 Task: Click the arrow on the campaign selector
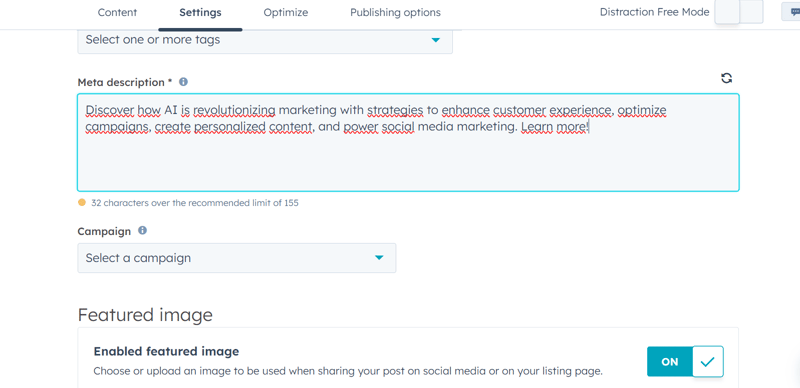click(x=379, y=258)
